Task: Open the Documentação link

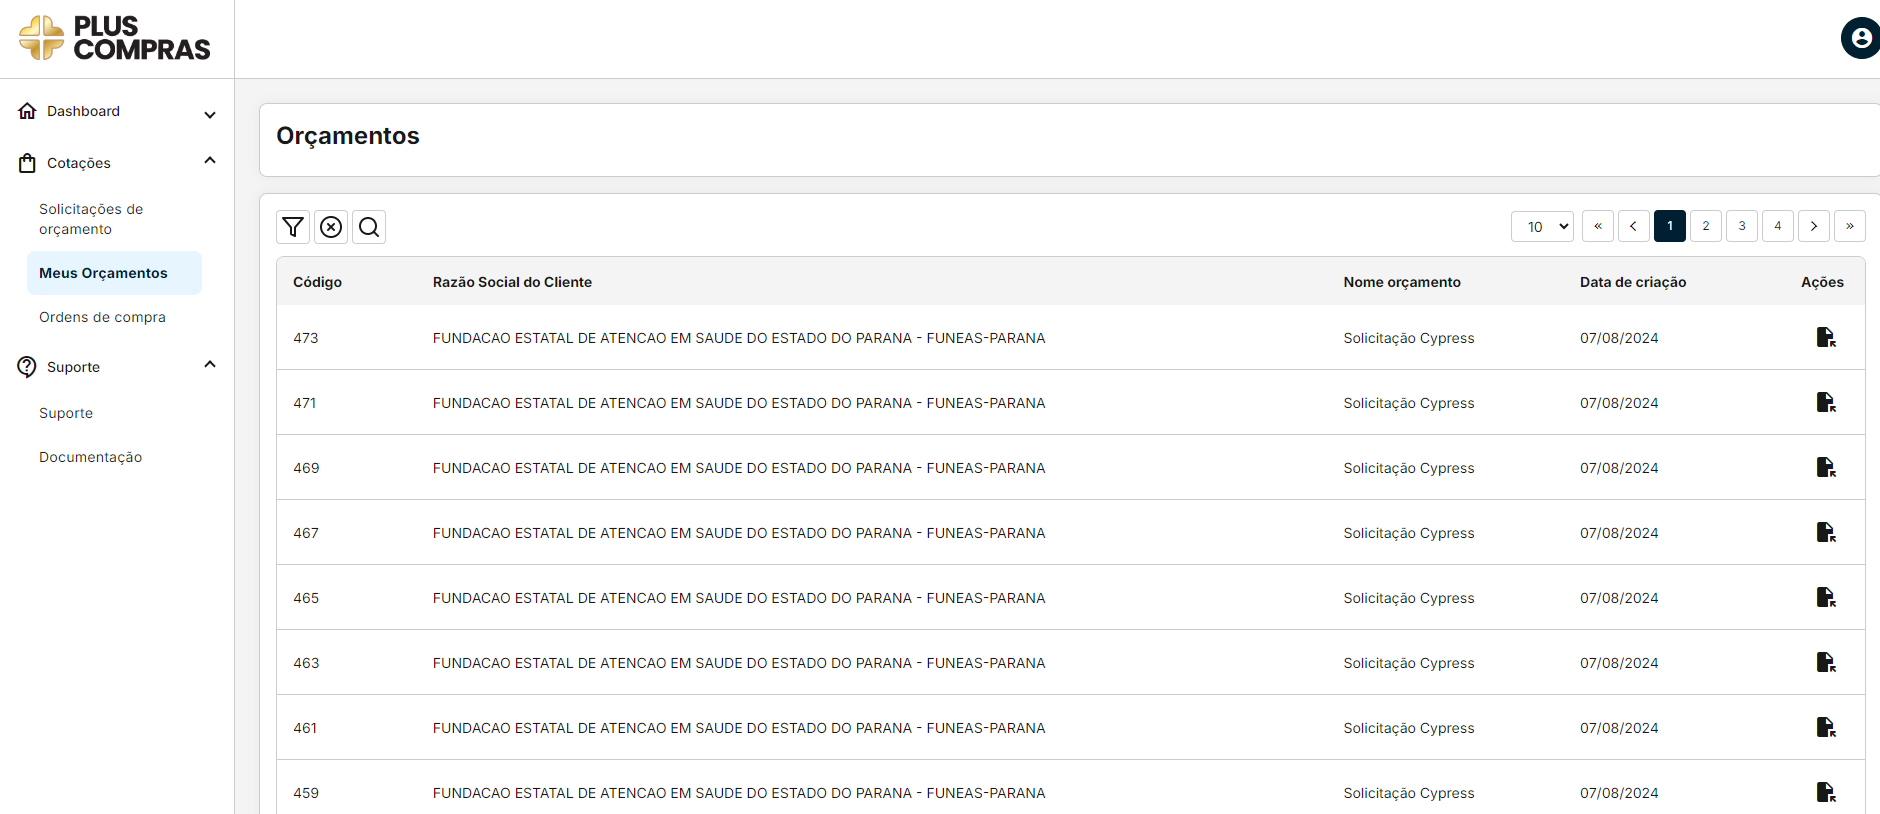Action: 90,457
